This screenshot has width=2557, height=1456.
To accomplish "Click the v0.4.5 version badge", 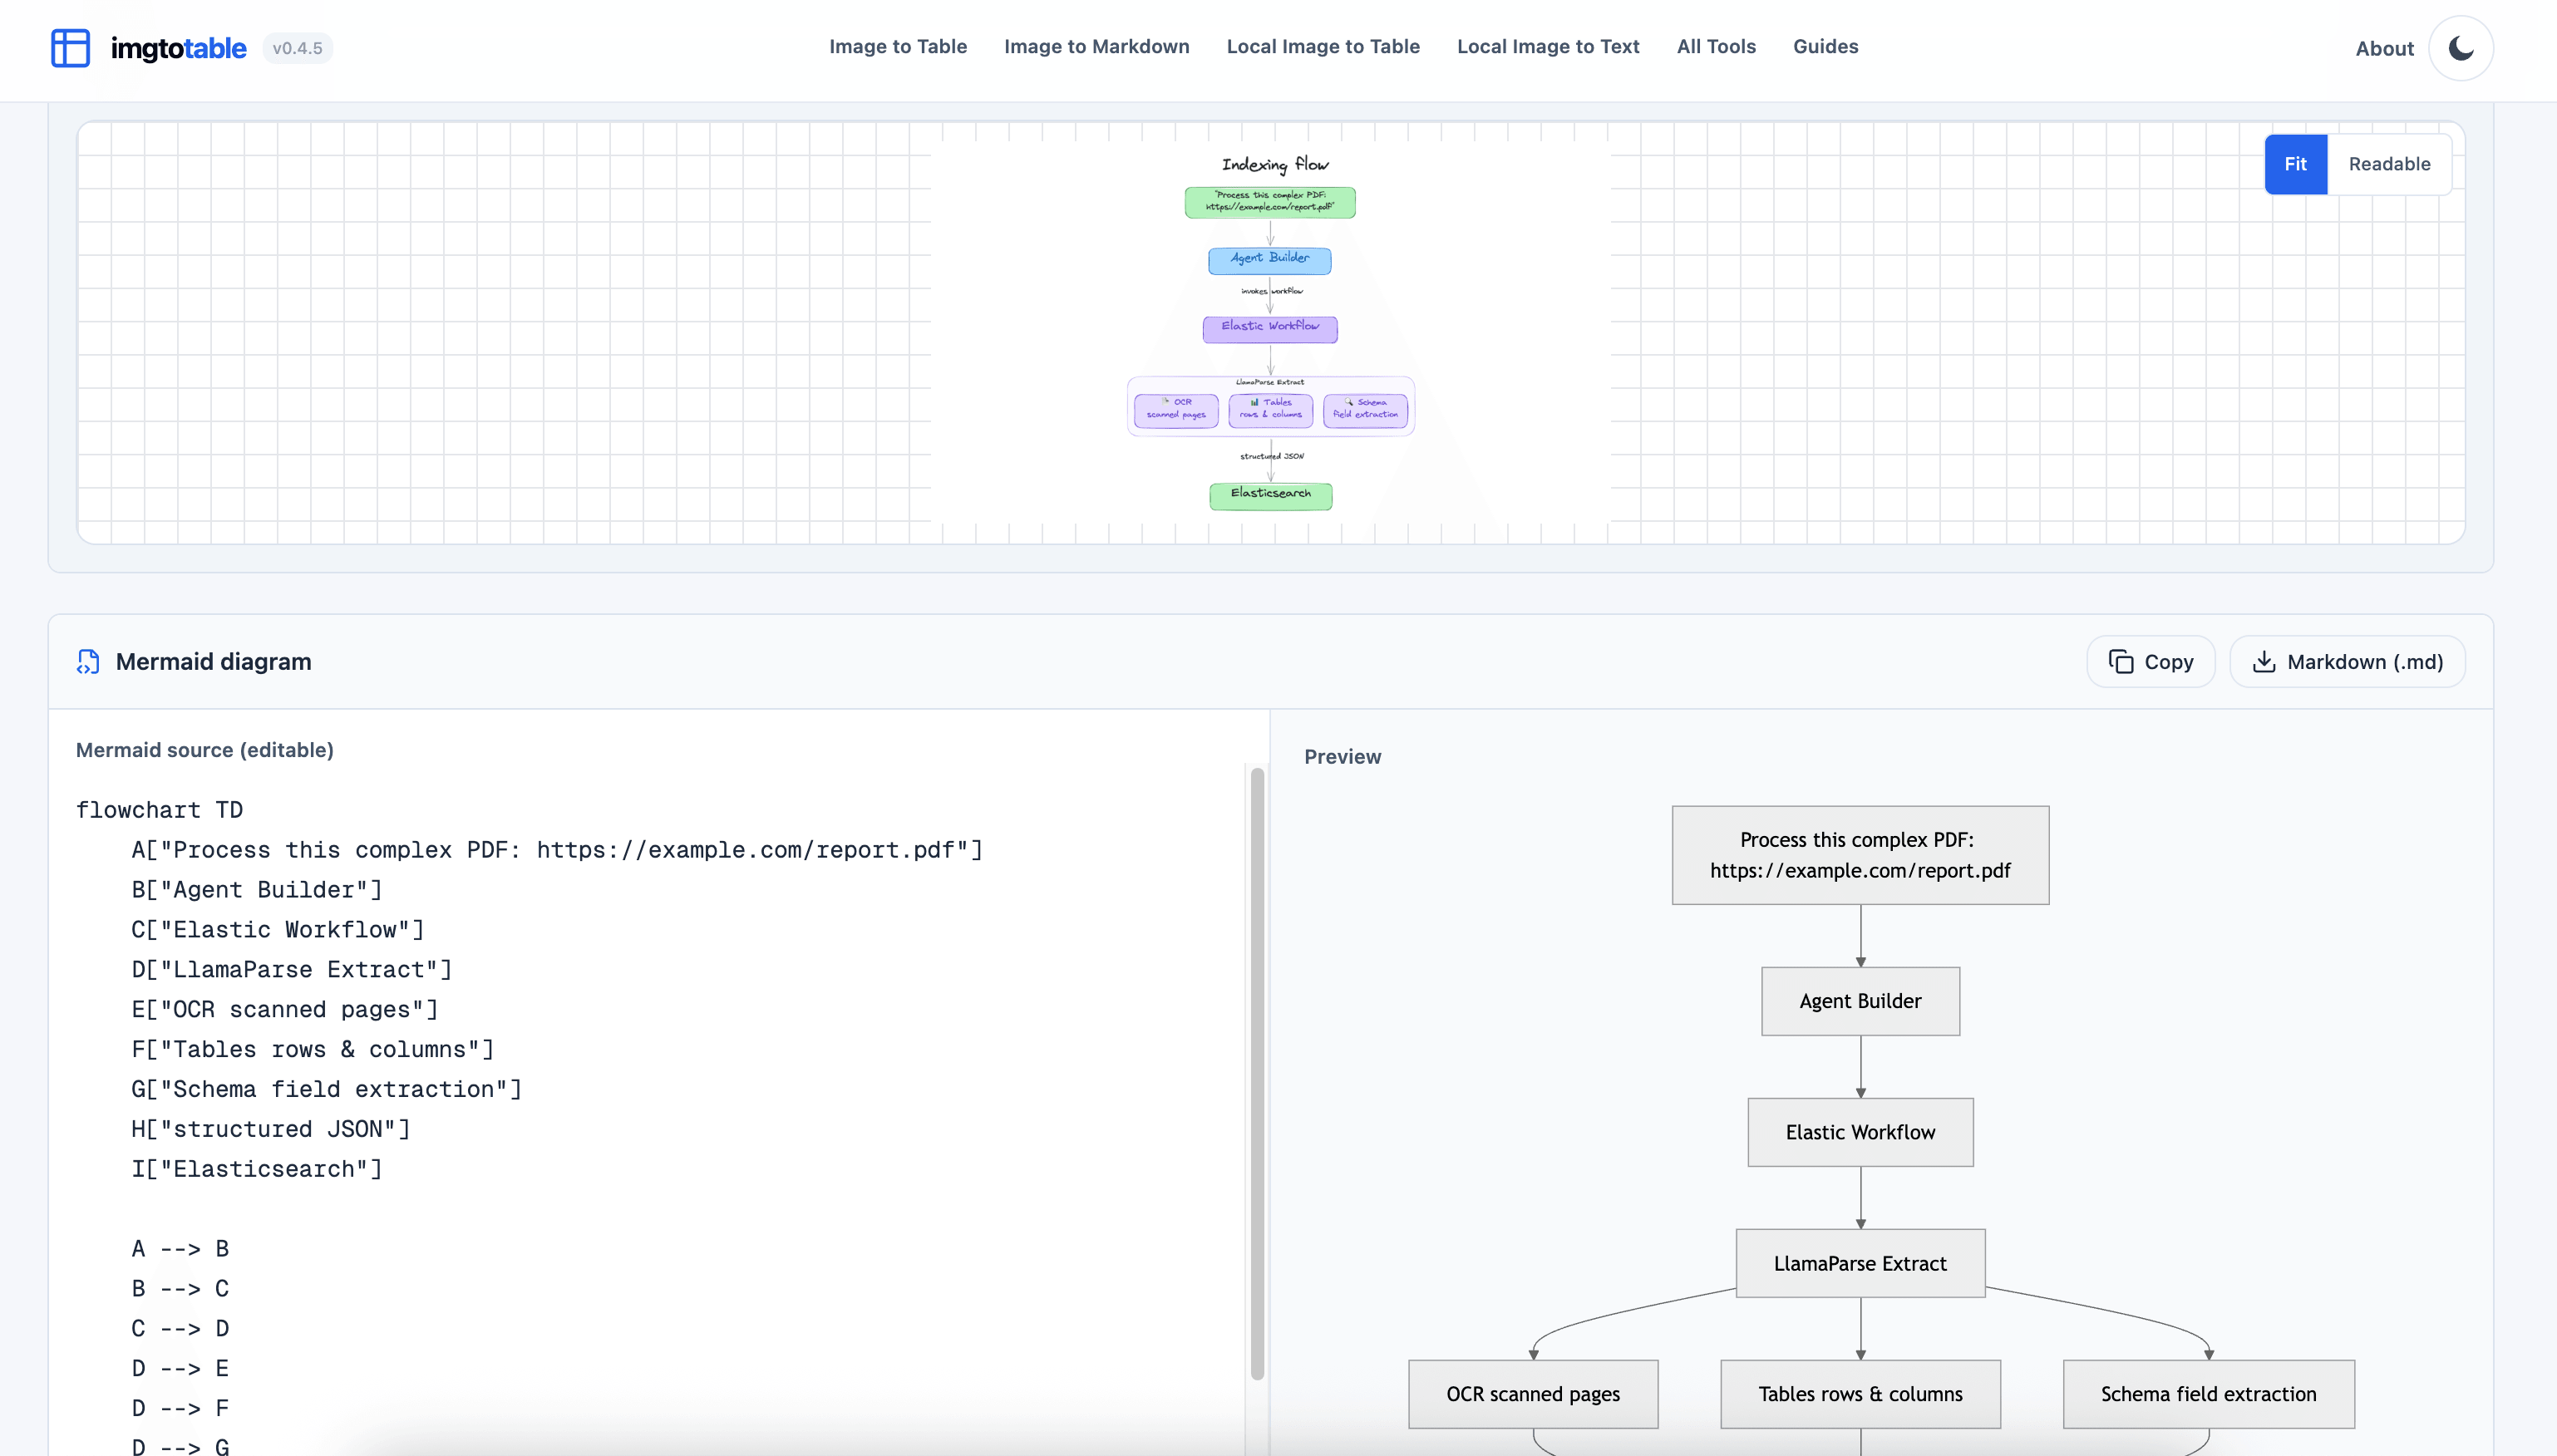I will click(297, 48).
